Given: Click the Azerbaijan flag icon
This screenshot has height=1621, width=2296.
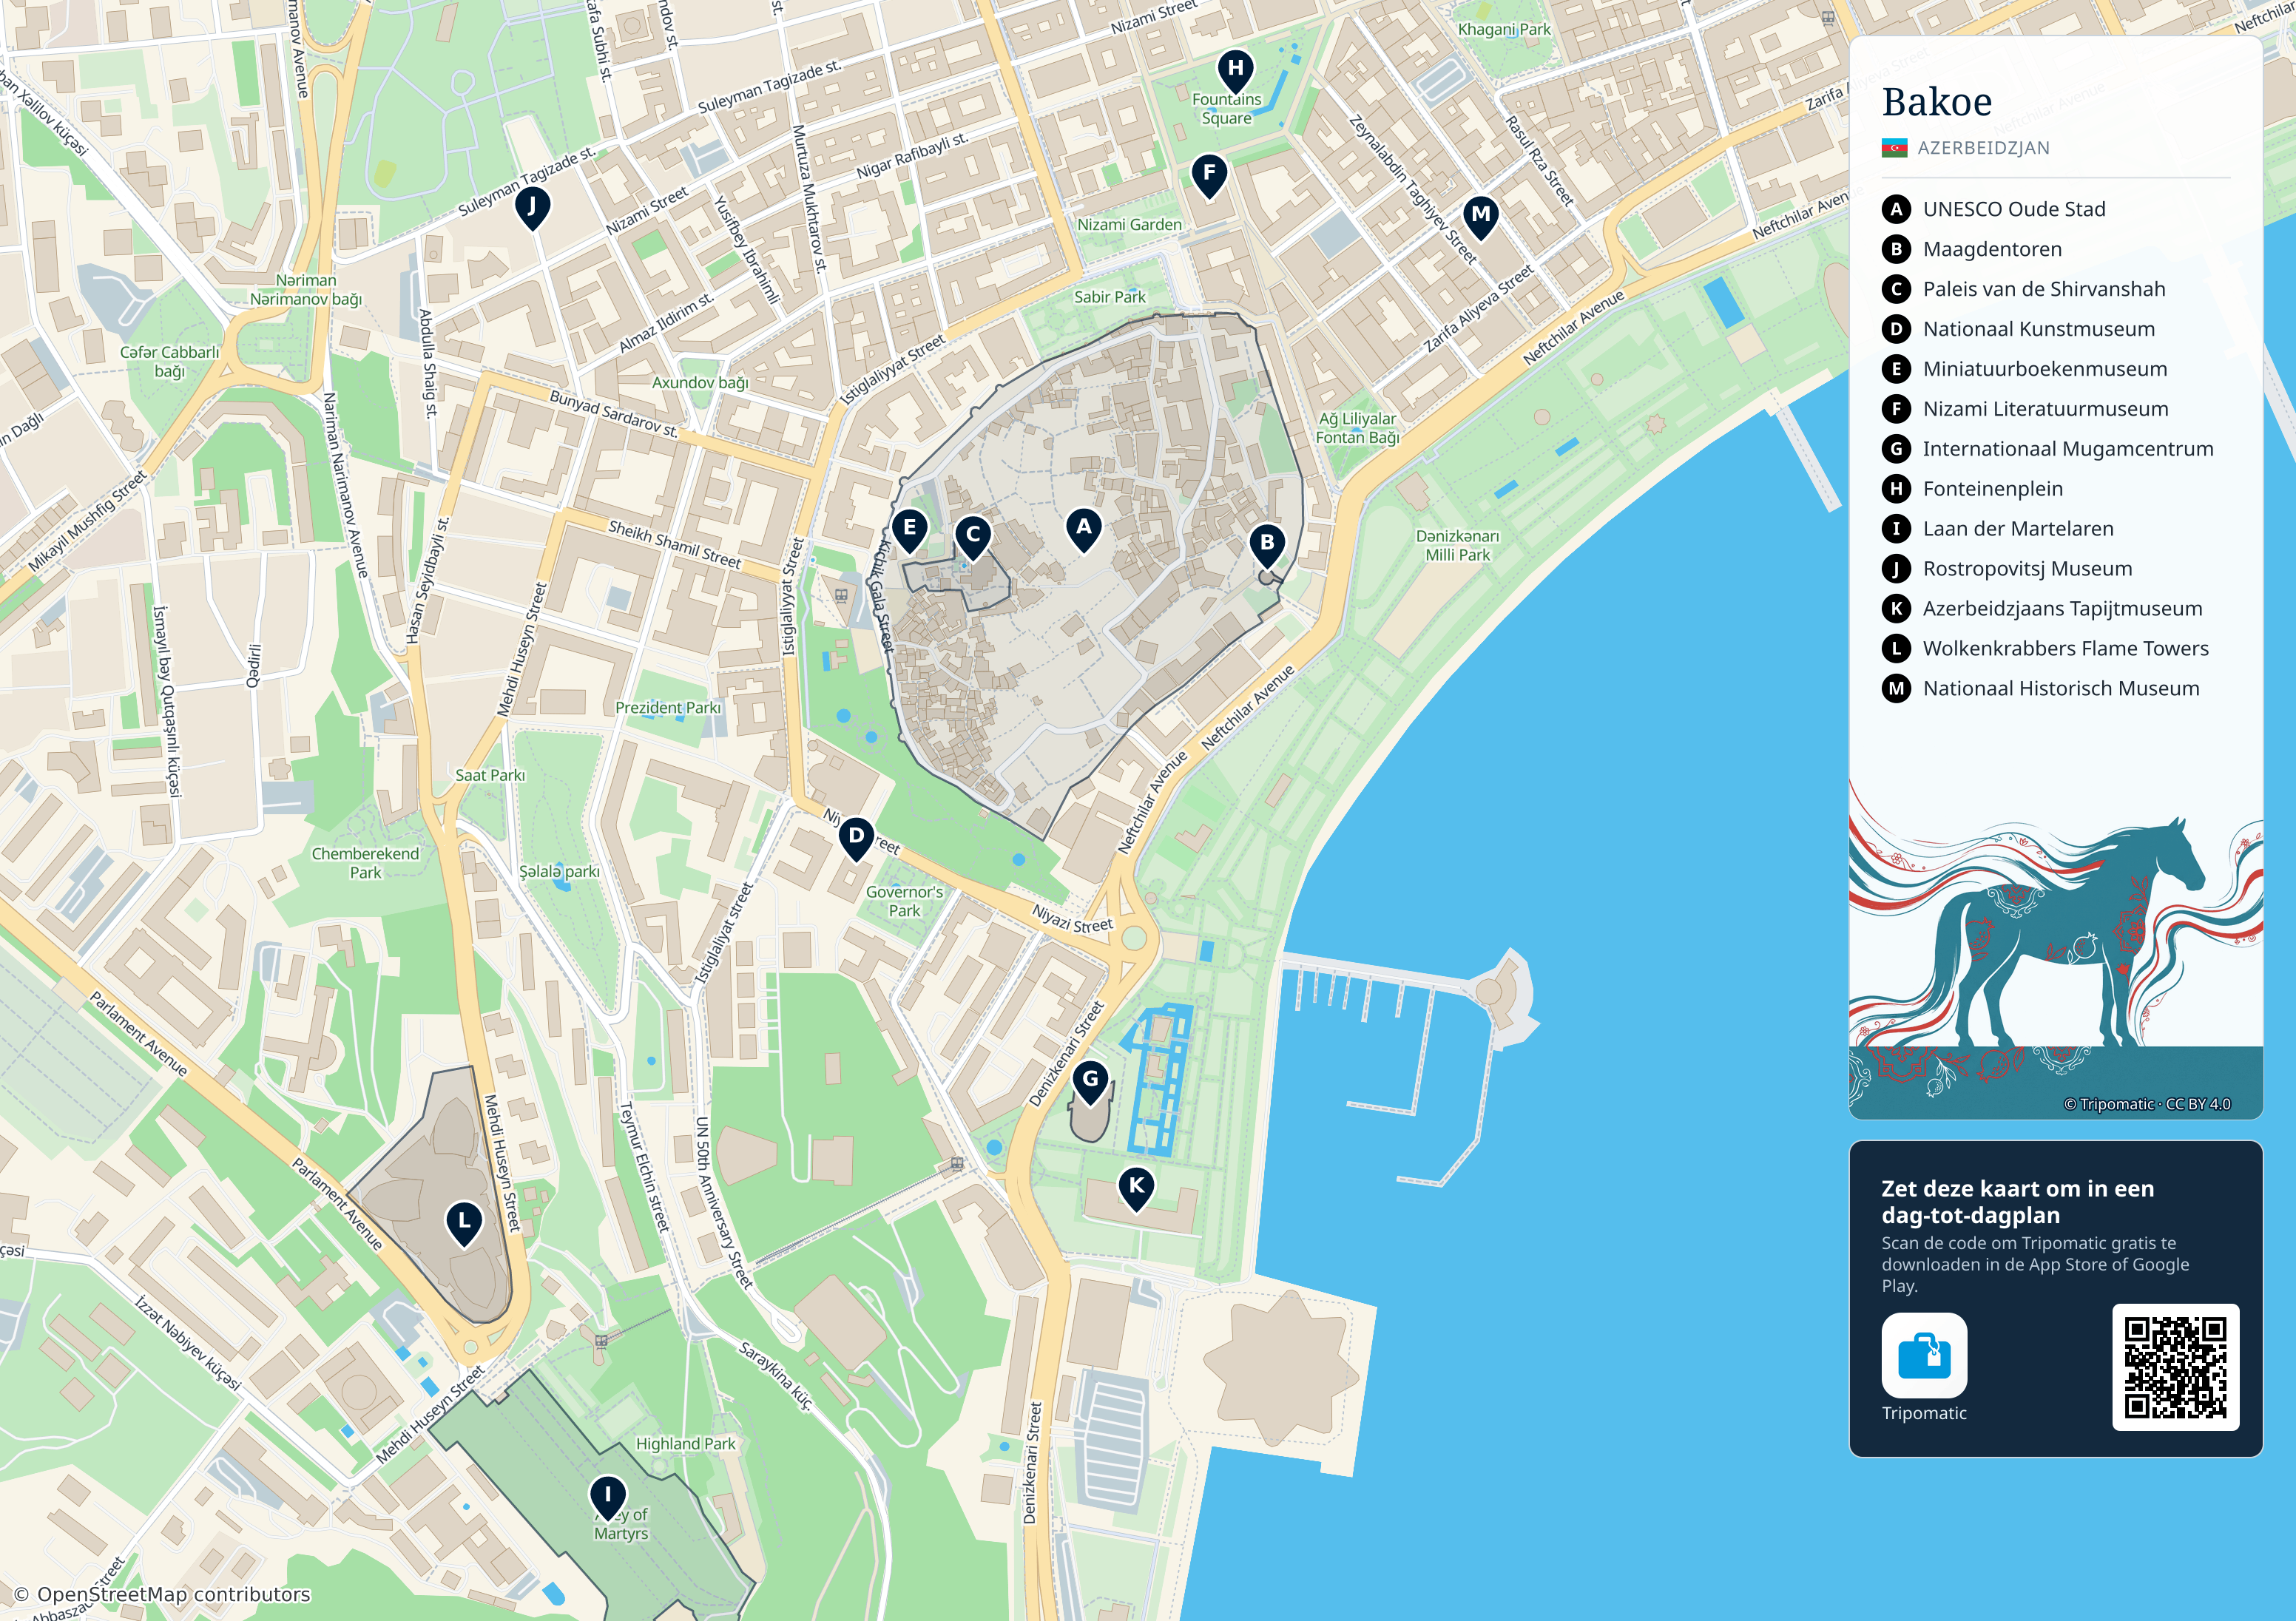Looking at the screenshot, I should [1894, 148].
